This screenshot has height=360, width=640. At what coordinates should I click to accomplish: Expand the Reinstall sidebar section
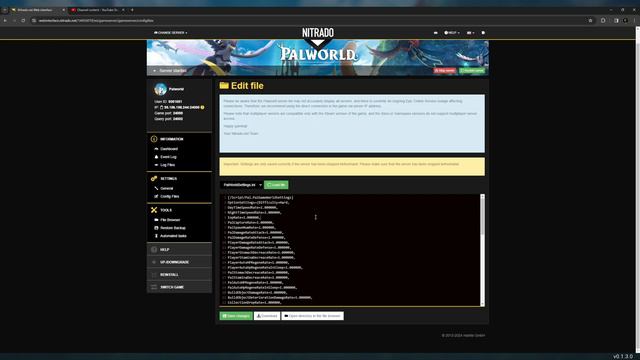click(179, 275)
